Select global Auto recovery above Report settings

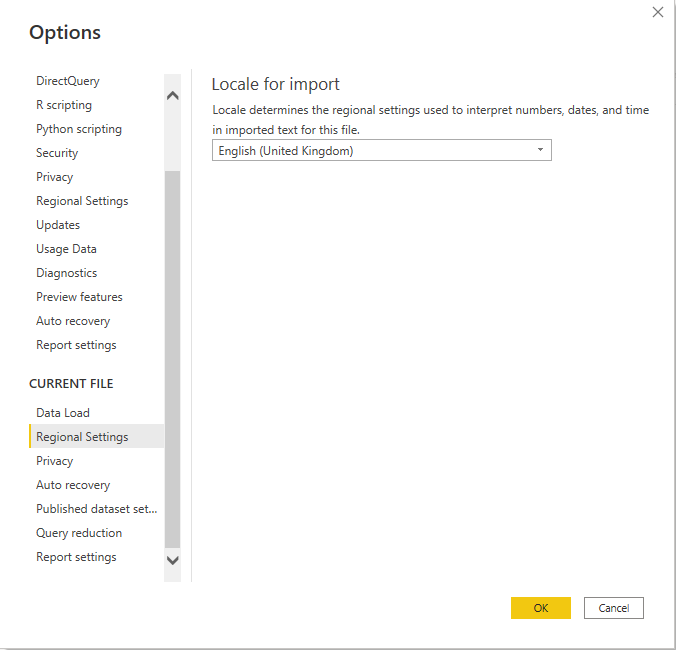click(x=73, y=321)
